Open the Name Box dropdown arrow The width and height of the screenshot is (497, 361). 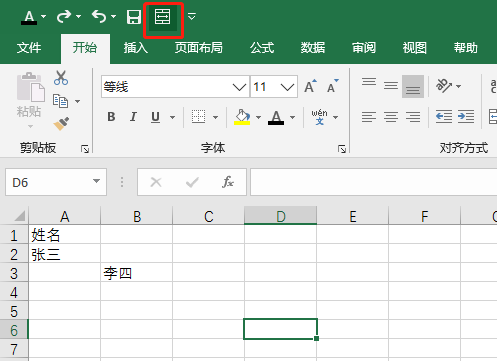(x=96, y=181)
